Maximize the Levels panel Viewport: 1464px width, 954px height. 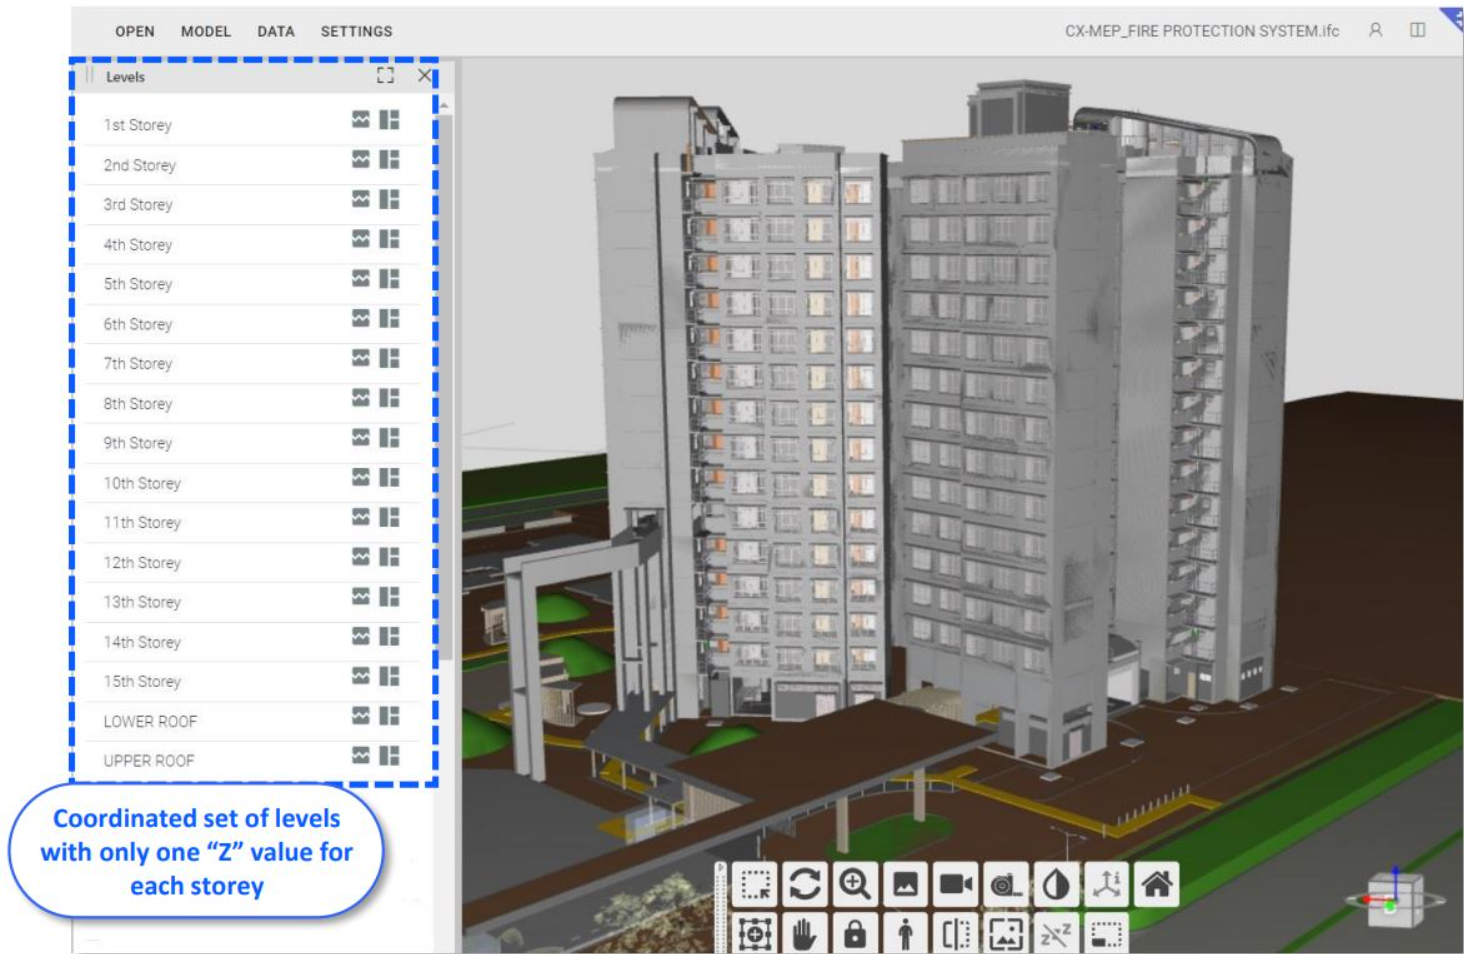[385, 75]
